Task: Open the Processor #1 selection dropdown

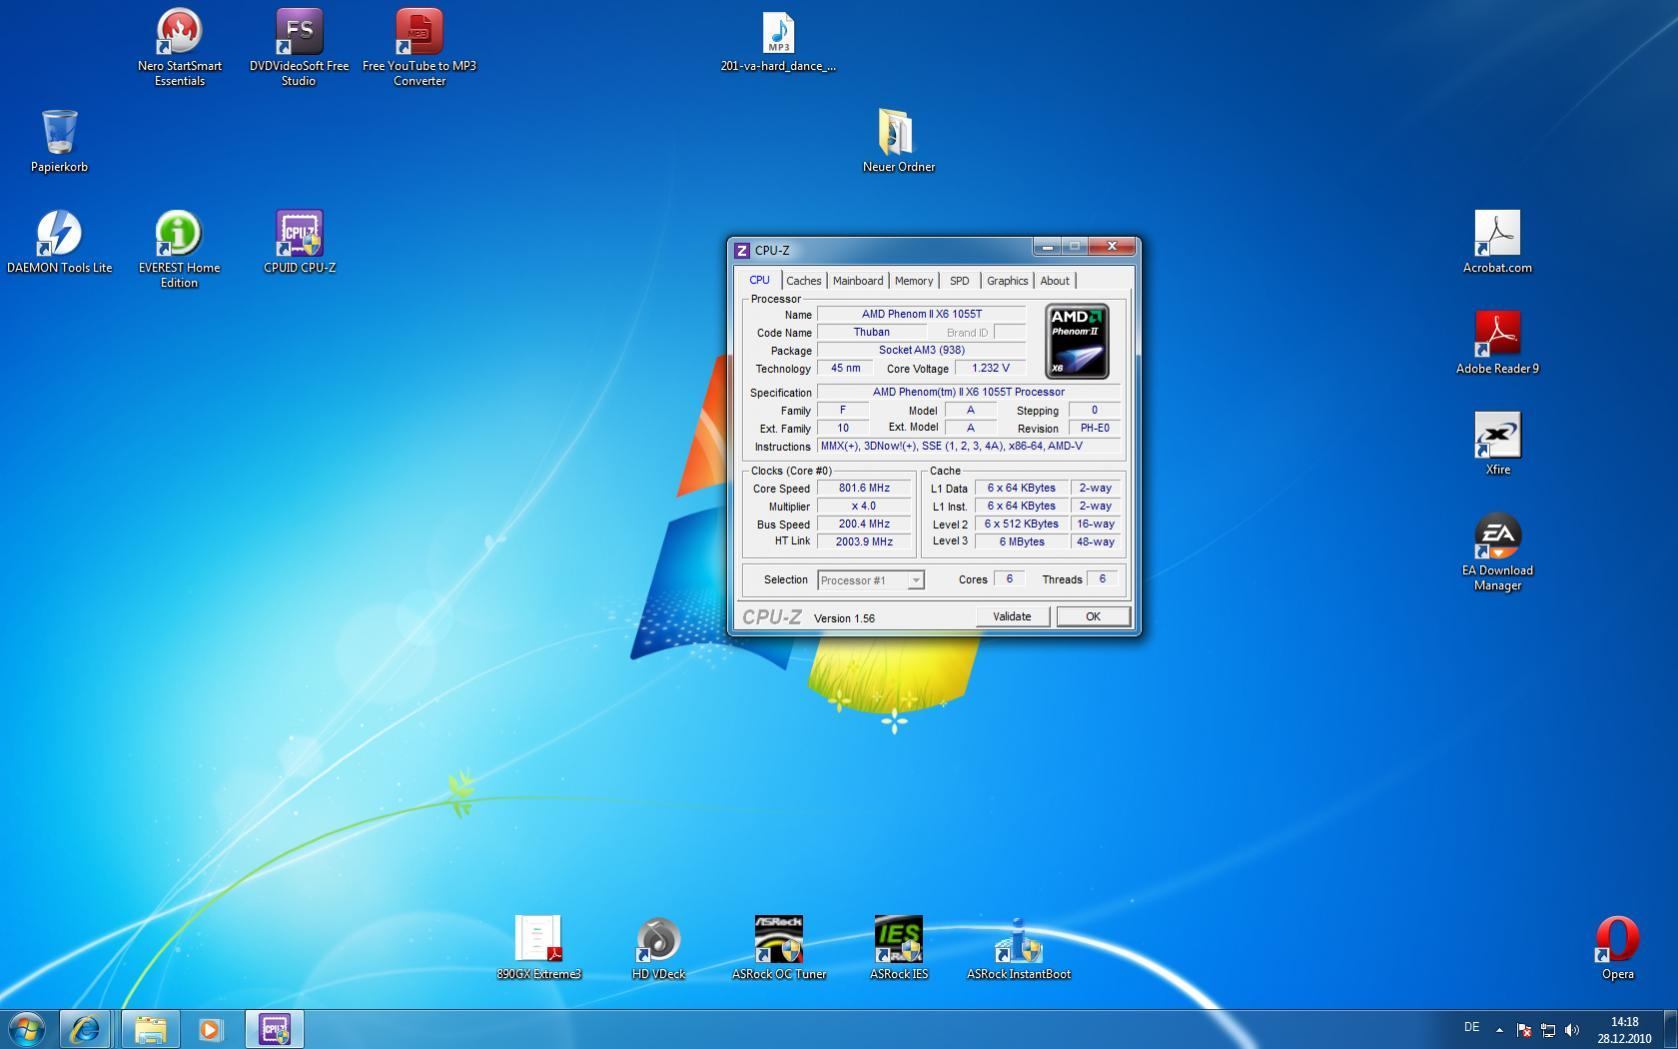Action: pos(870,580)
